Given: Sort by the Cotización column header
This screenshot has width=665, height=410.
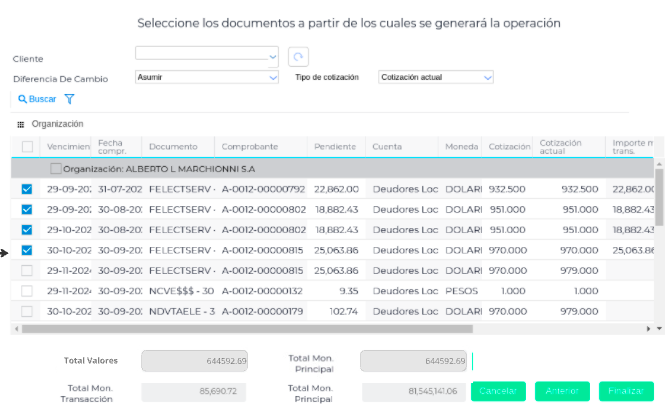Looking at the screenshot, I should click(509, 147).
